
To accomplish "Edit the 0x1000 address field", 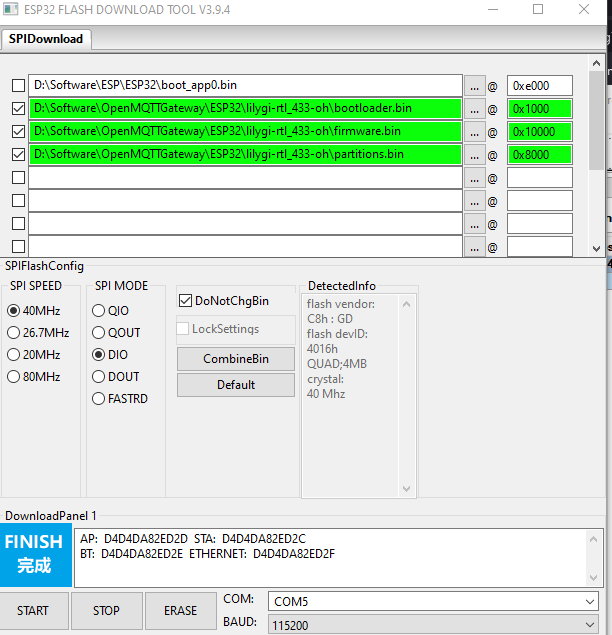I will pos(539,109).
